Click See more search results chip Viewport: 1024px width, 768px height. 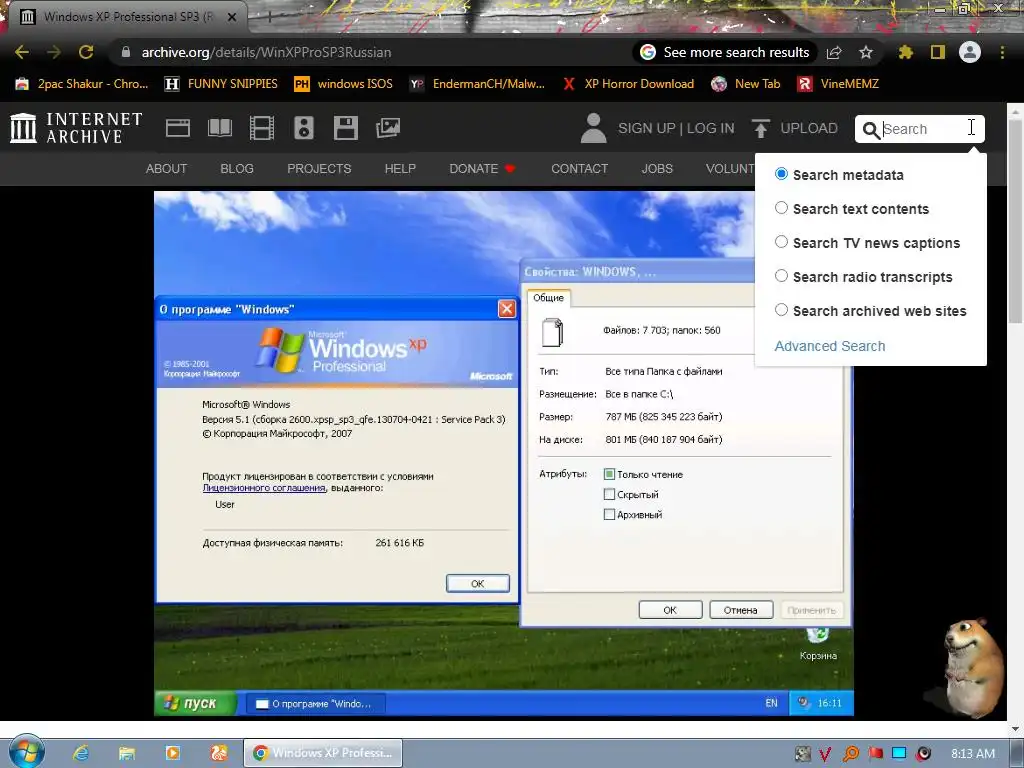[x=724, y=52]
